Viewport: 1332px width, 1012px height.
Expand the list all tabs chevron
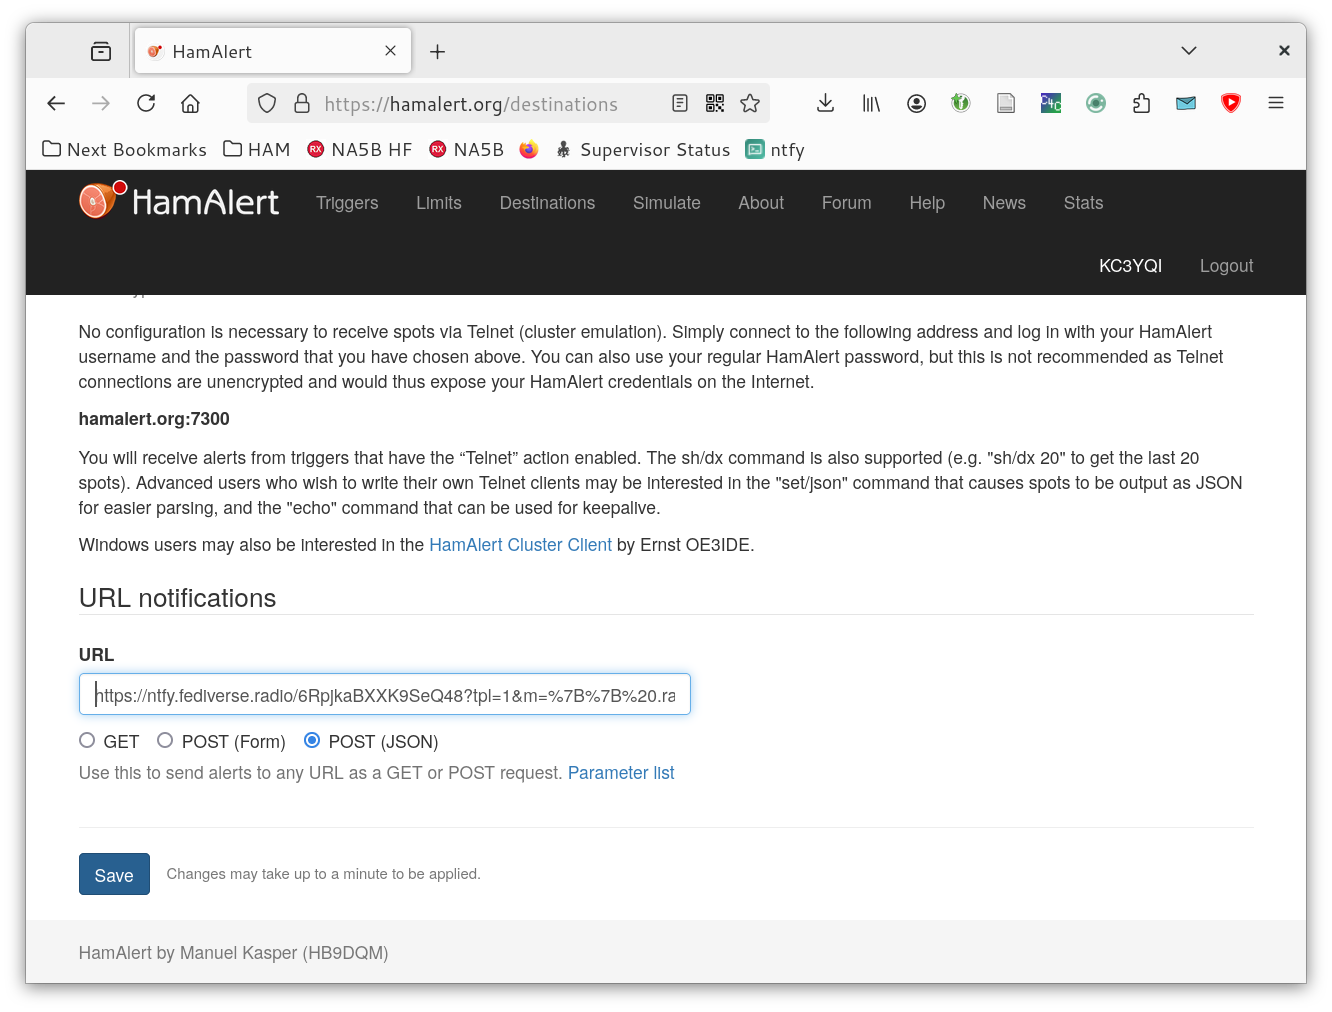tap(1189, 51)
